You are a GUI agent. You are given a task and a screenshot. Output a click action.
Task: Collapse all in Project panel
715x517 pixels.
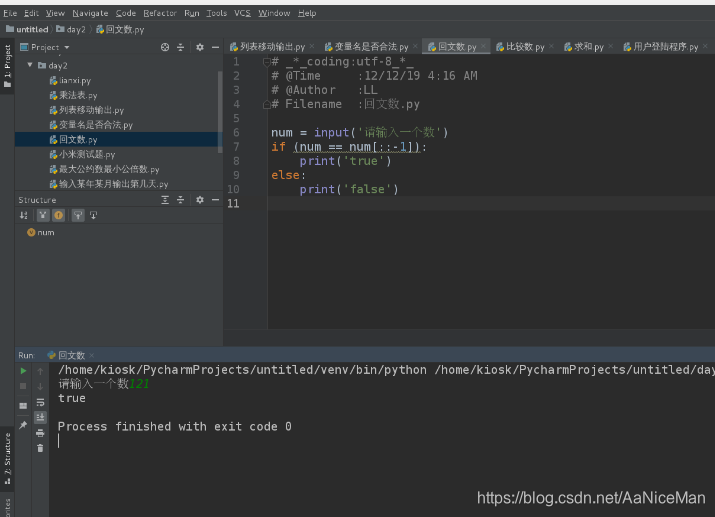pyautogui.click(x=181, y=47)
